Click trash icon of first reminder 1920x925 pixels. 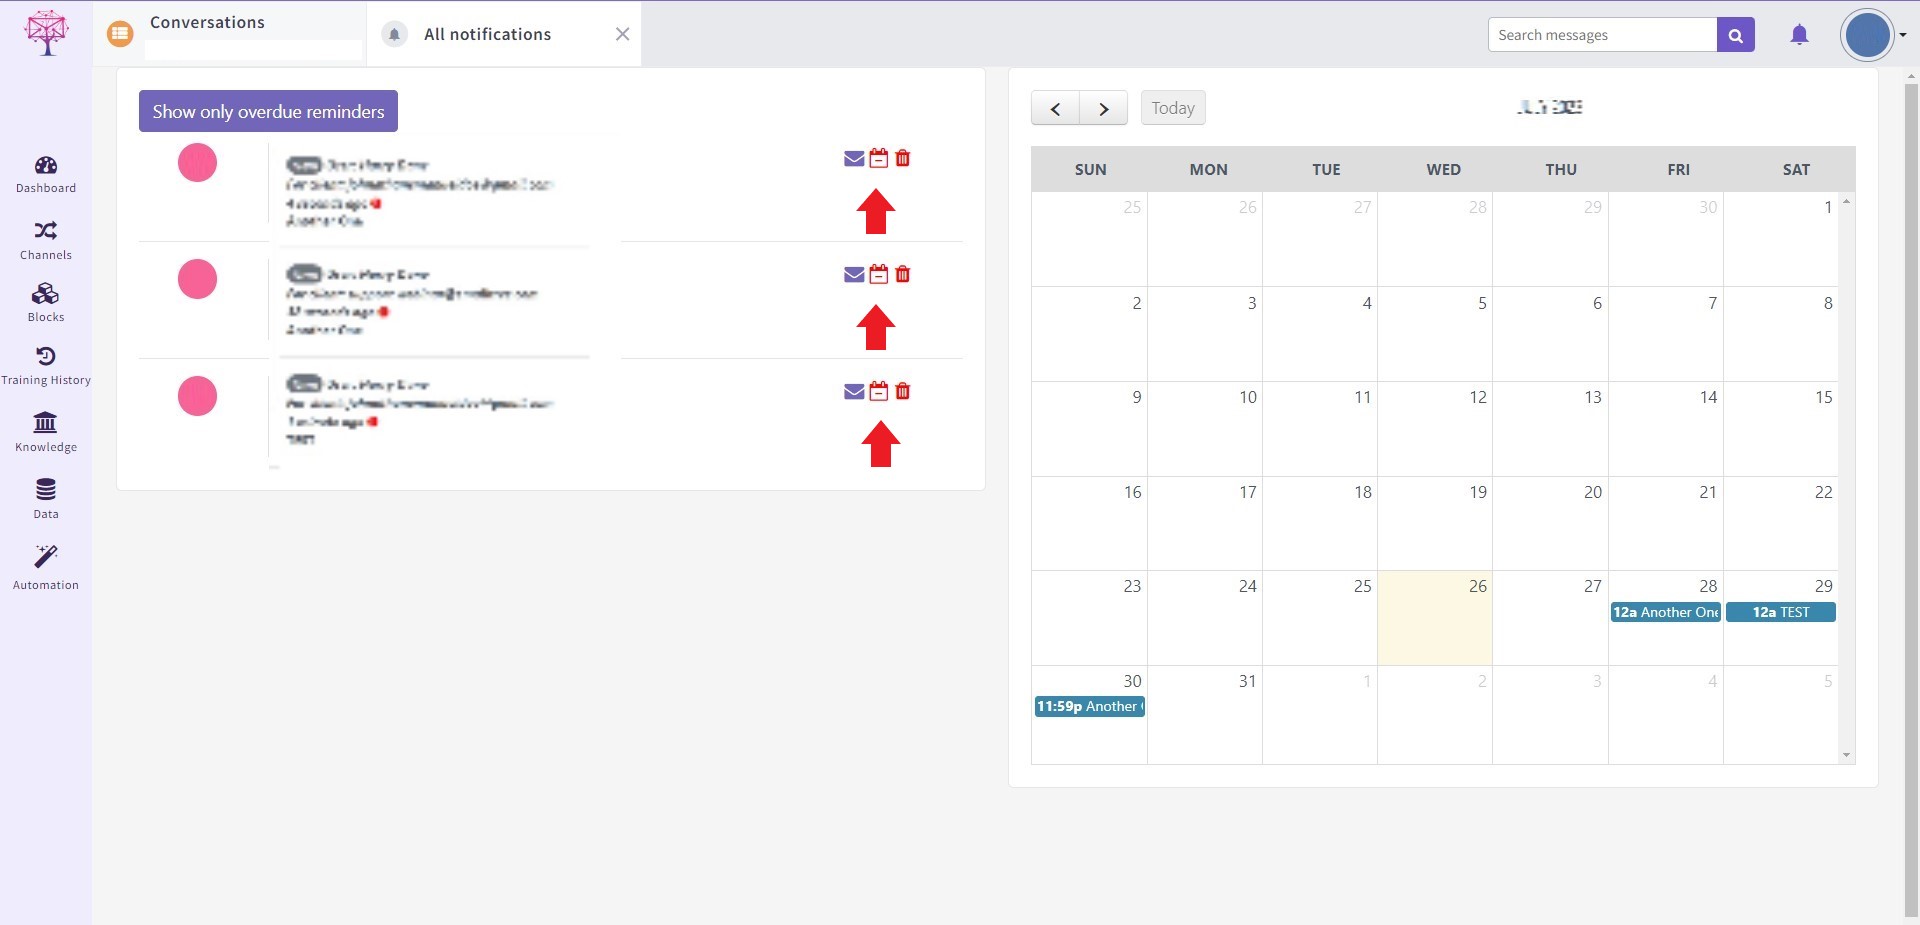(903, 158)
